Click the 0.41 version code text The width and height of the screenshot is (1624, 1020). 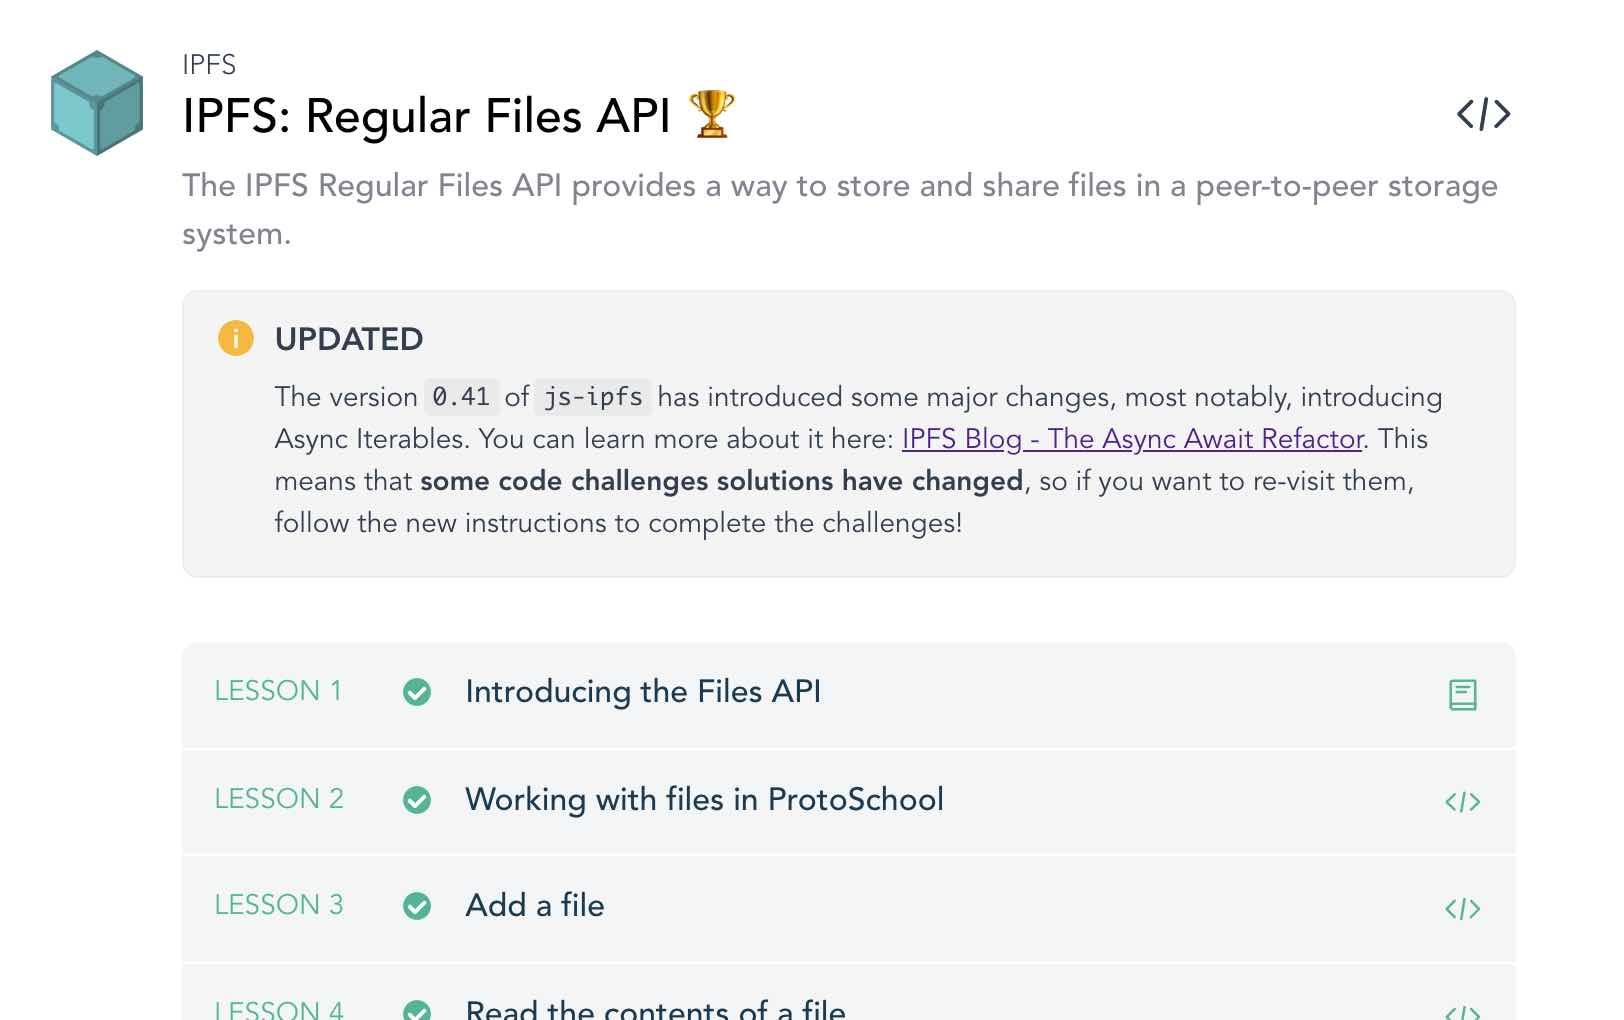[x=461, y=397]
